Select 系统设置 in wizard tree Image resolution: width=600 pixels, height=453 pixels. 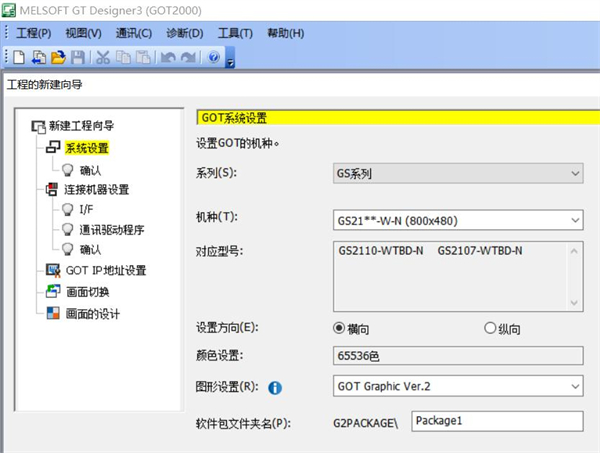[x=87, y=148]
